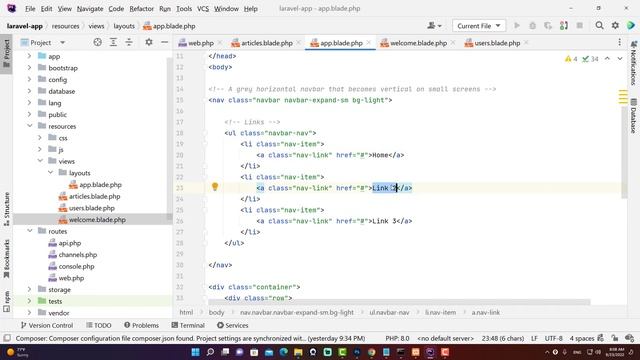Image resolution: width=640 pixels, height=360 pixels.
Task: Open the Problems tool window
Action: click(141, 325)
